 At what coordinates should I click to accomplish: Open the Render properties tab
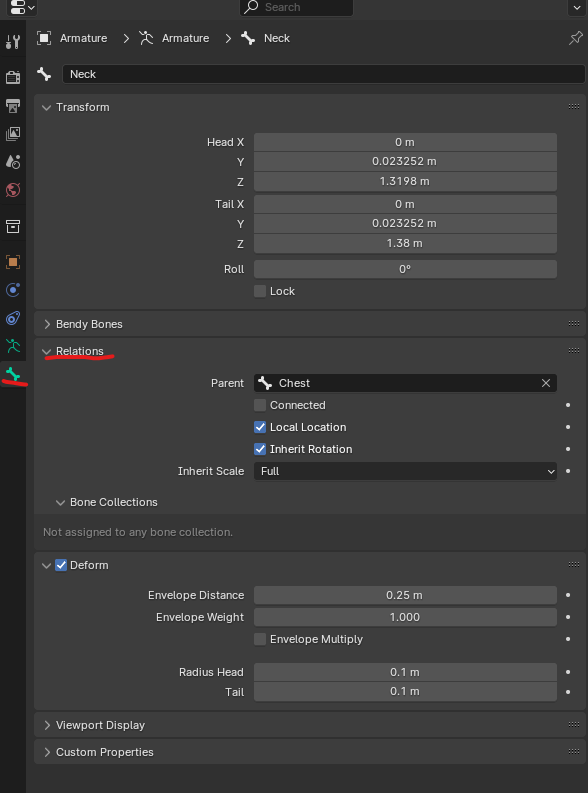[13, 77]
